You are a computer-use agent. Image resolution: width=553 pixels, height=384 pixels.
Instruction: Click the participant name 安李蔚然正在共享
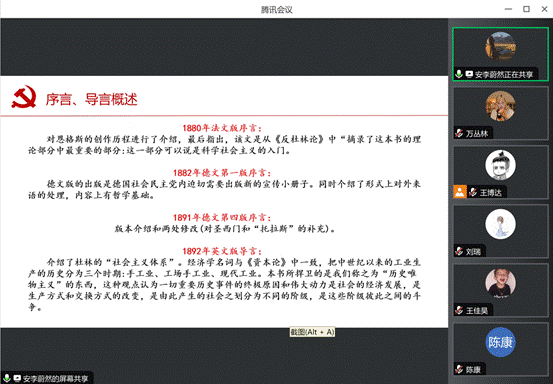504,74
